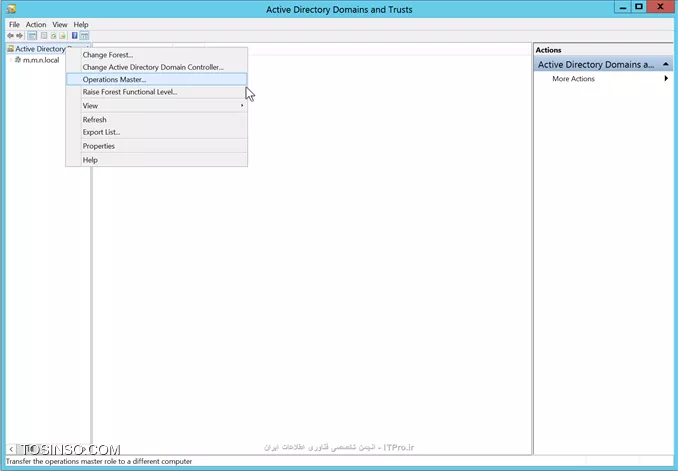678x471 pixels.
Task: Click the blue Help toolbar icon
Action: pyautogui.click(x=74, y=35)
